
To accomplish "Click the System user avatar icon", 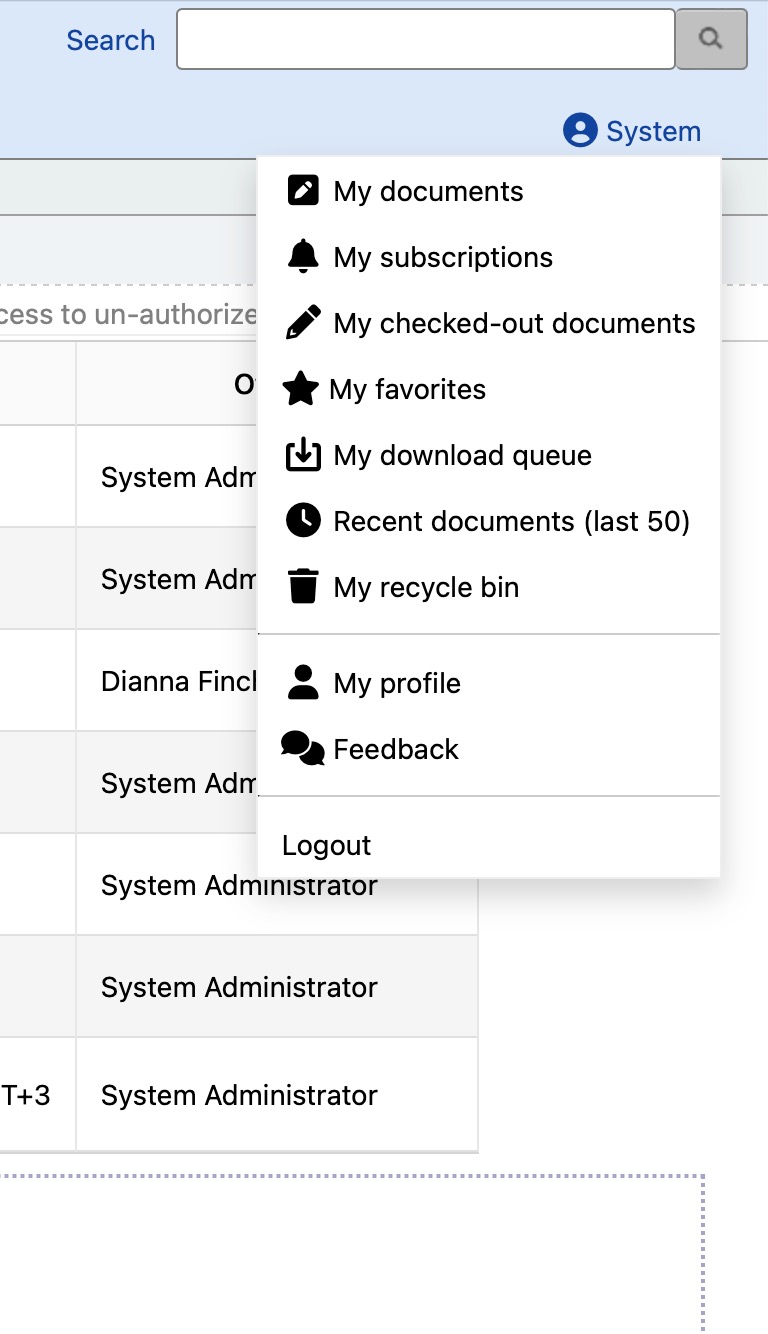I will click(x=580, y=131).
